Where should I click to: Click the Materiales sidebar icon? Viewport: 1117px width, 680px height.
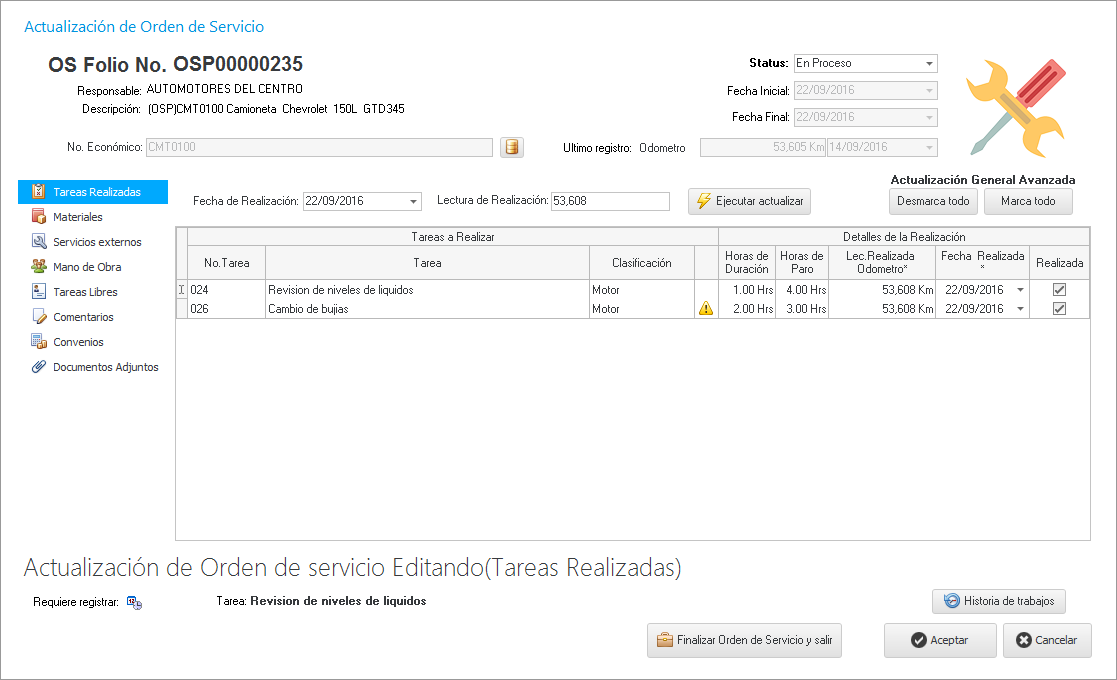39,217
